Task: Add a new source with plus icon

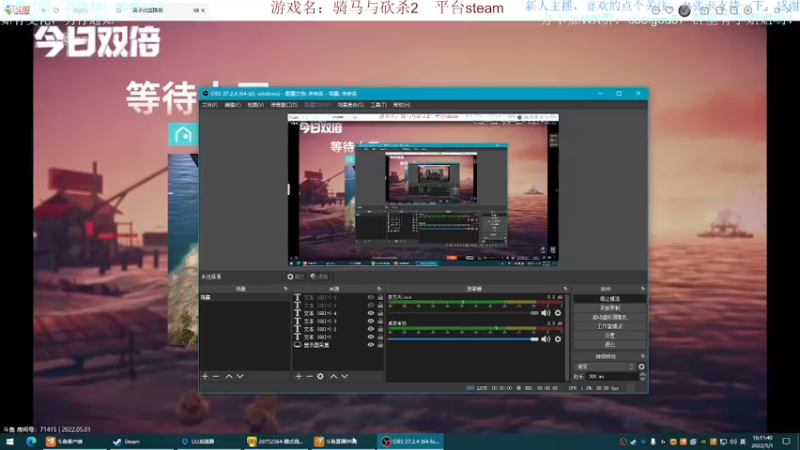Action: (298, 377)
